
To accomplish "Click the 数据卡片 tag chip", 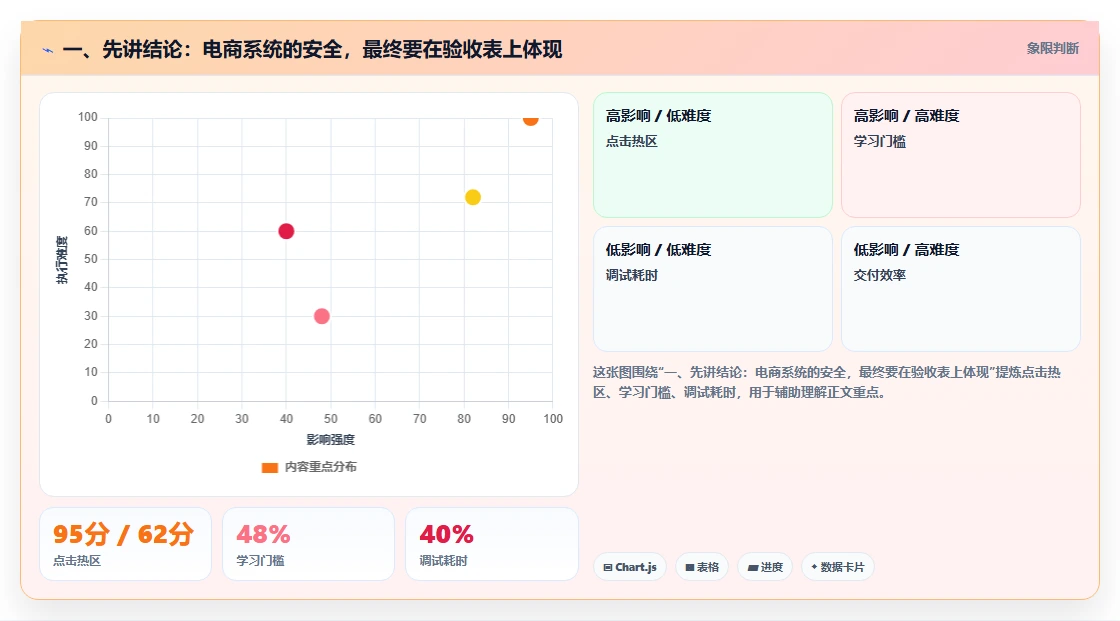I will tap(838, 567).
